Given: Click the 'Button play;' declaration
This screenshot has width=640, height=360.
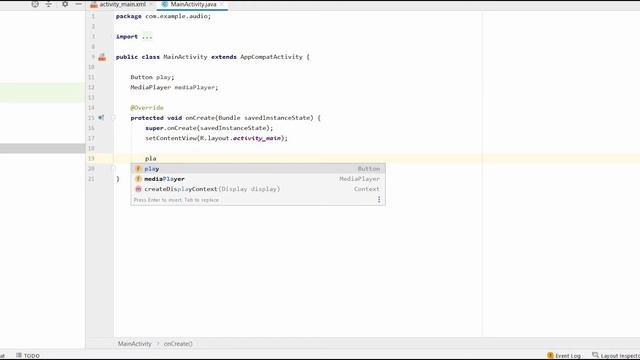Looking at the screenshot, I should click(x=152, y=77).
